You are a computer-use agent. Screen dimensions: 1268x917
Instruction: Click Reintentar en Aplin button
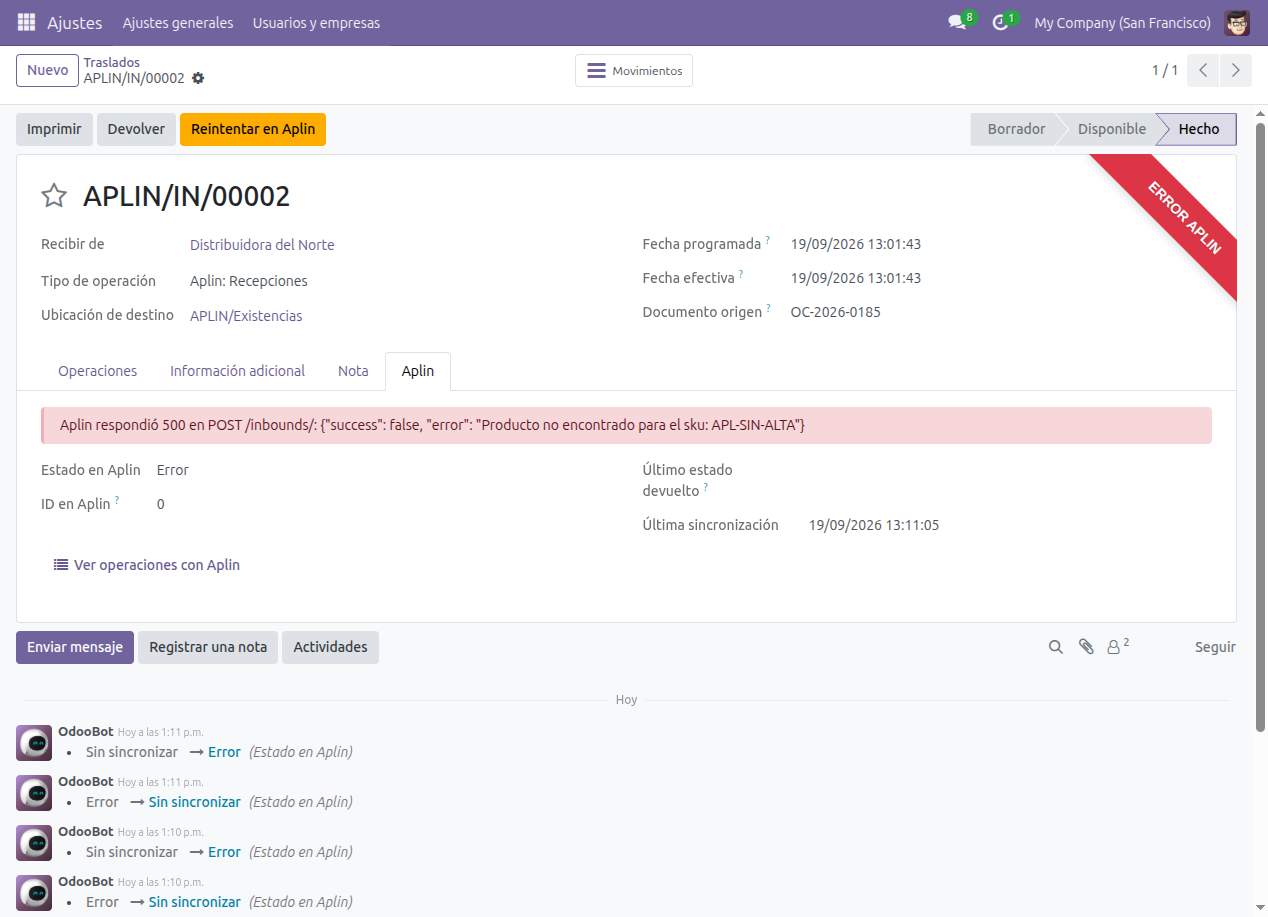[253, 129]
